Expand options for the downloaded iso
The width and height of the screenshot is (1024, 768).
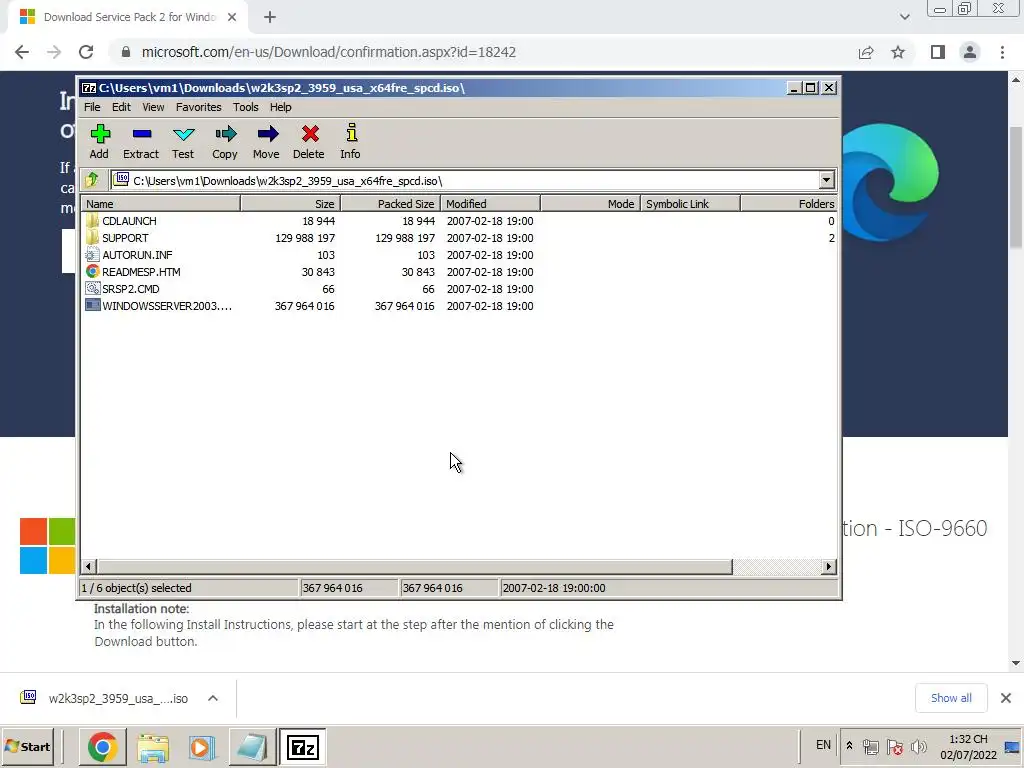(213, 698)
